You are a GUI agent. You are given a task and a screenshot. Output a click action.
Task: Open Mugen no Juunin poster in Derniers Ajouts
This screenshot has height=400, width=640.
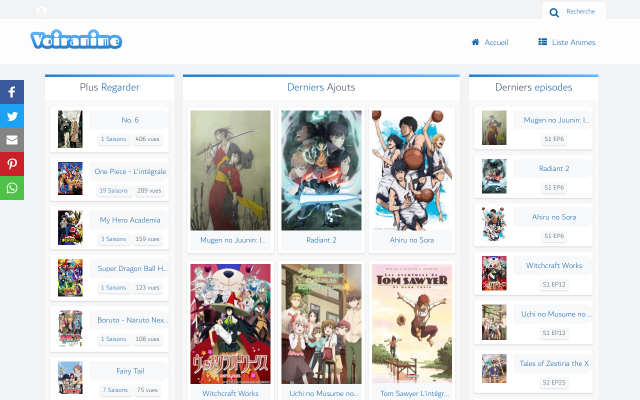[230, 170]
